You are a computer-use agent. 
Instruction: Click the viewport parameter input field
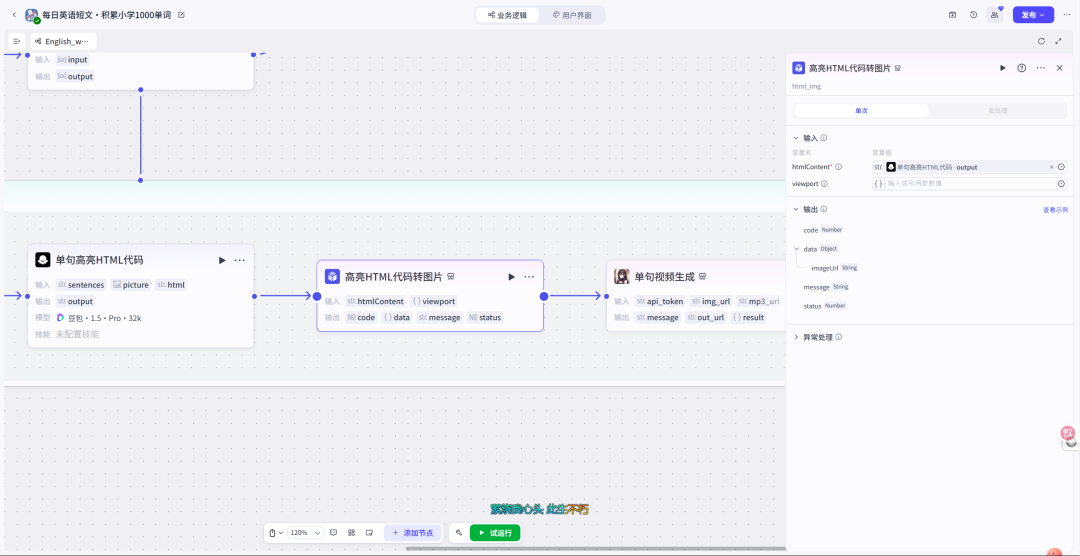click(x=969, y=183)
